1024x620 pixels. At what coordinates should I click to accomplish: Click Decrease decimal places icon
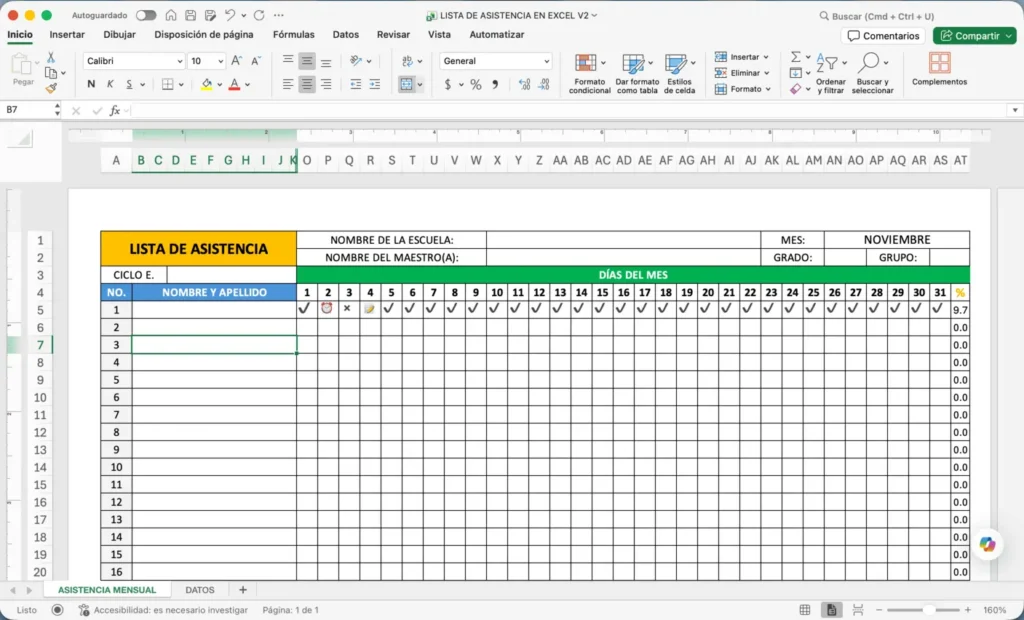543,84
